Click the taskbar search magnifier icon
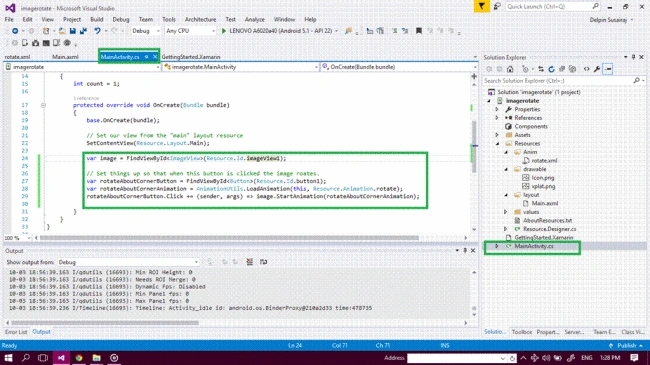 26,358
